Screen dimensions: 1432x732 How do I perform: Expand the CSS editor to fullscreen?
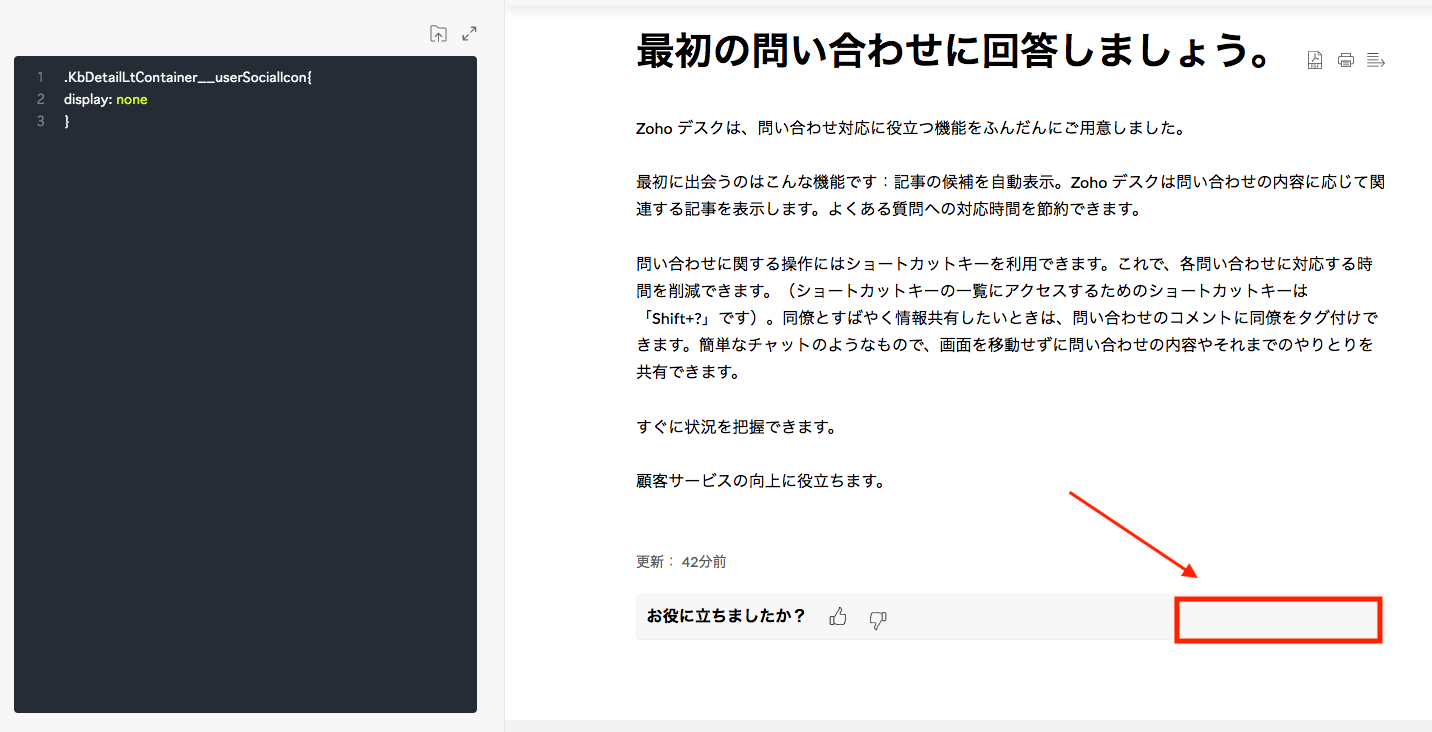click(x=469, y=34)
